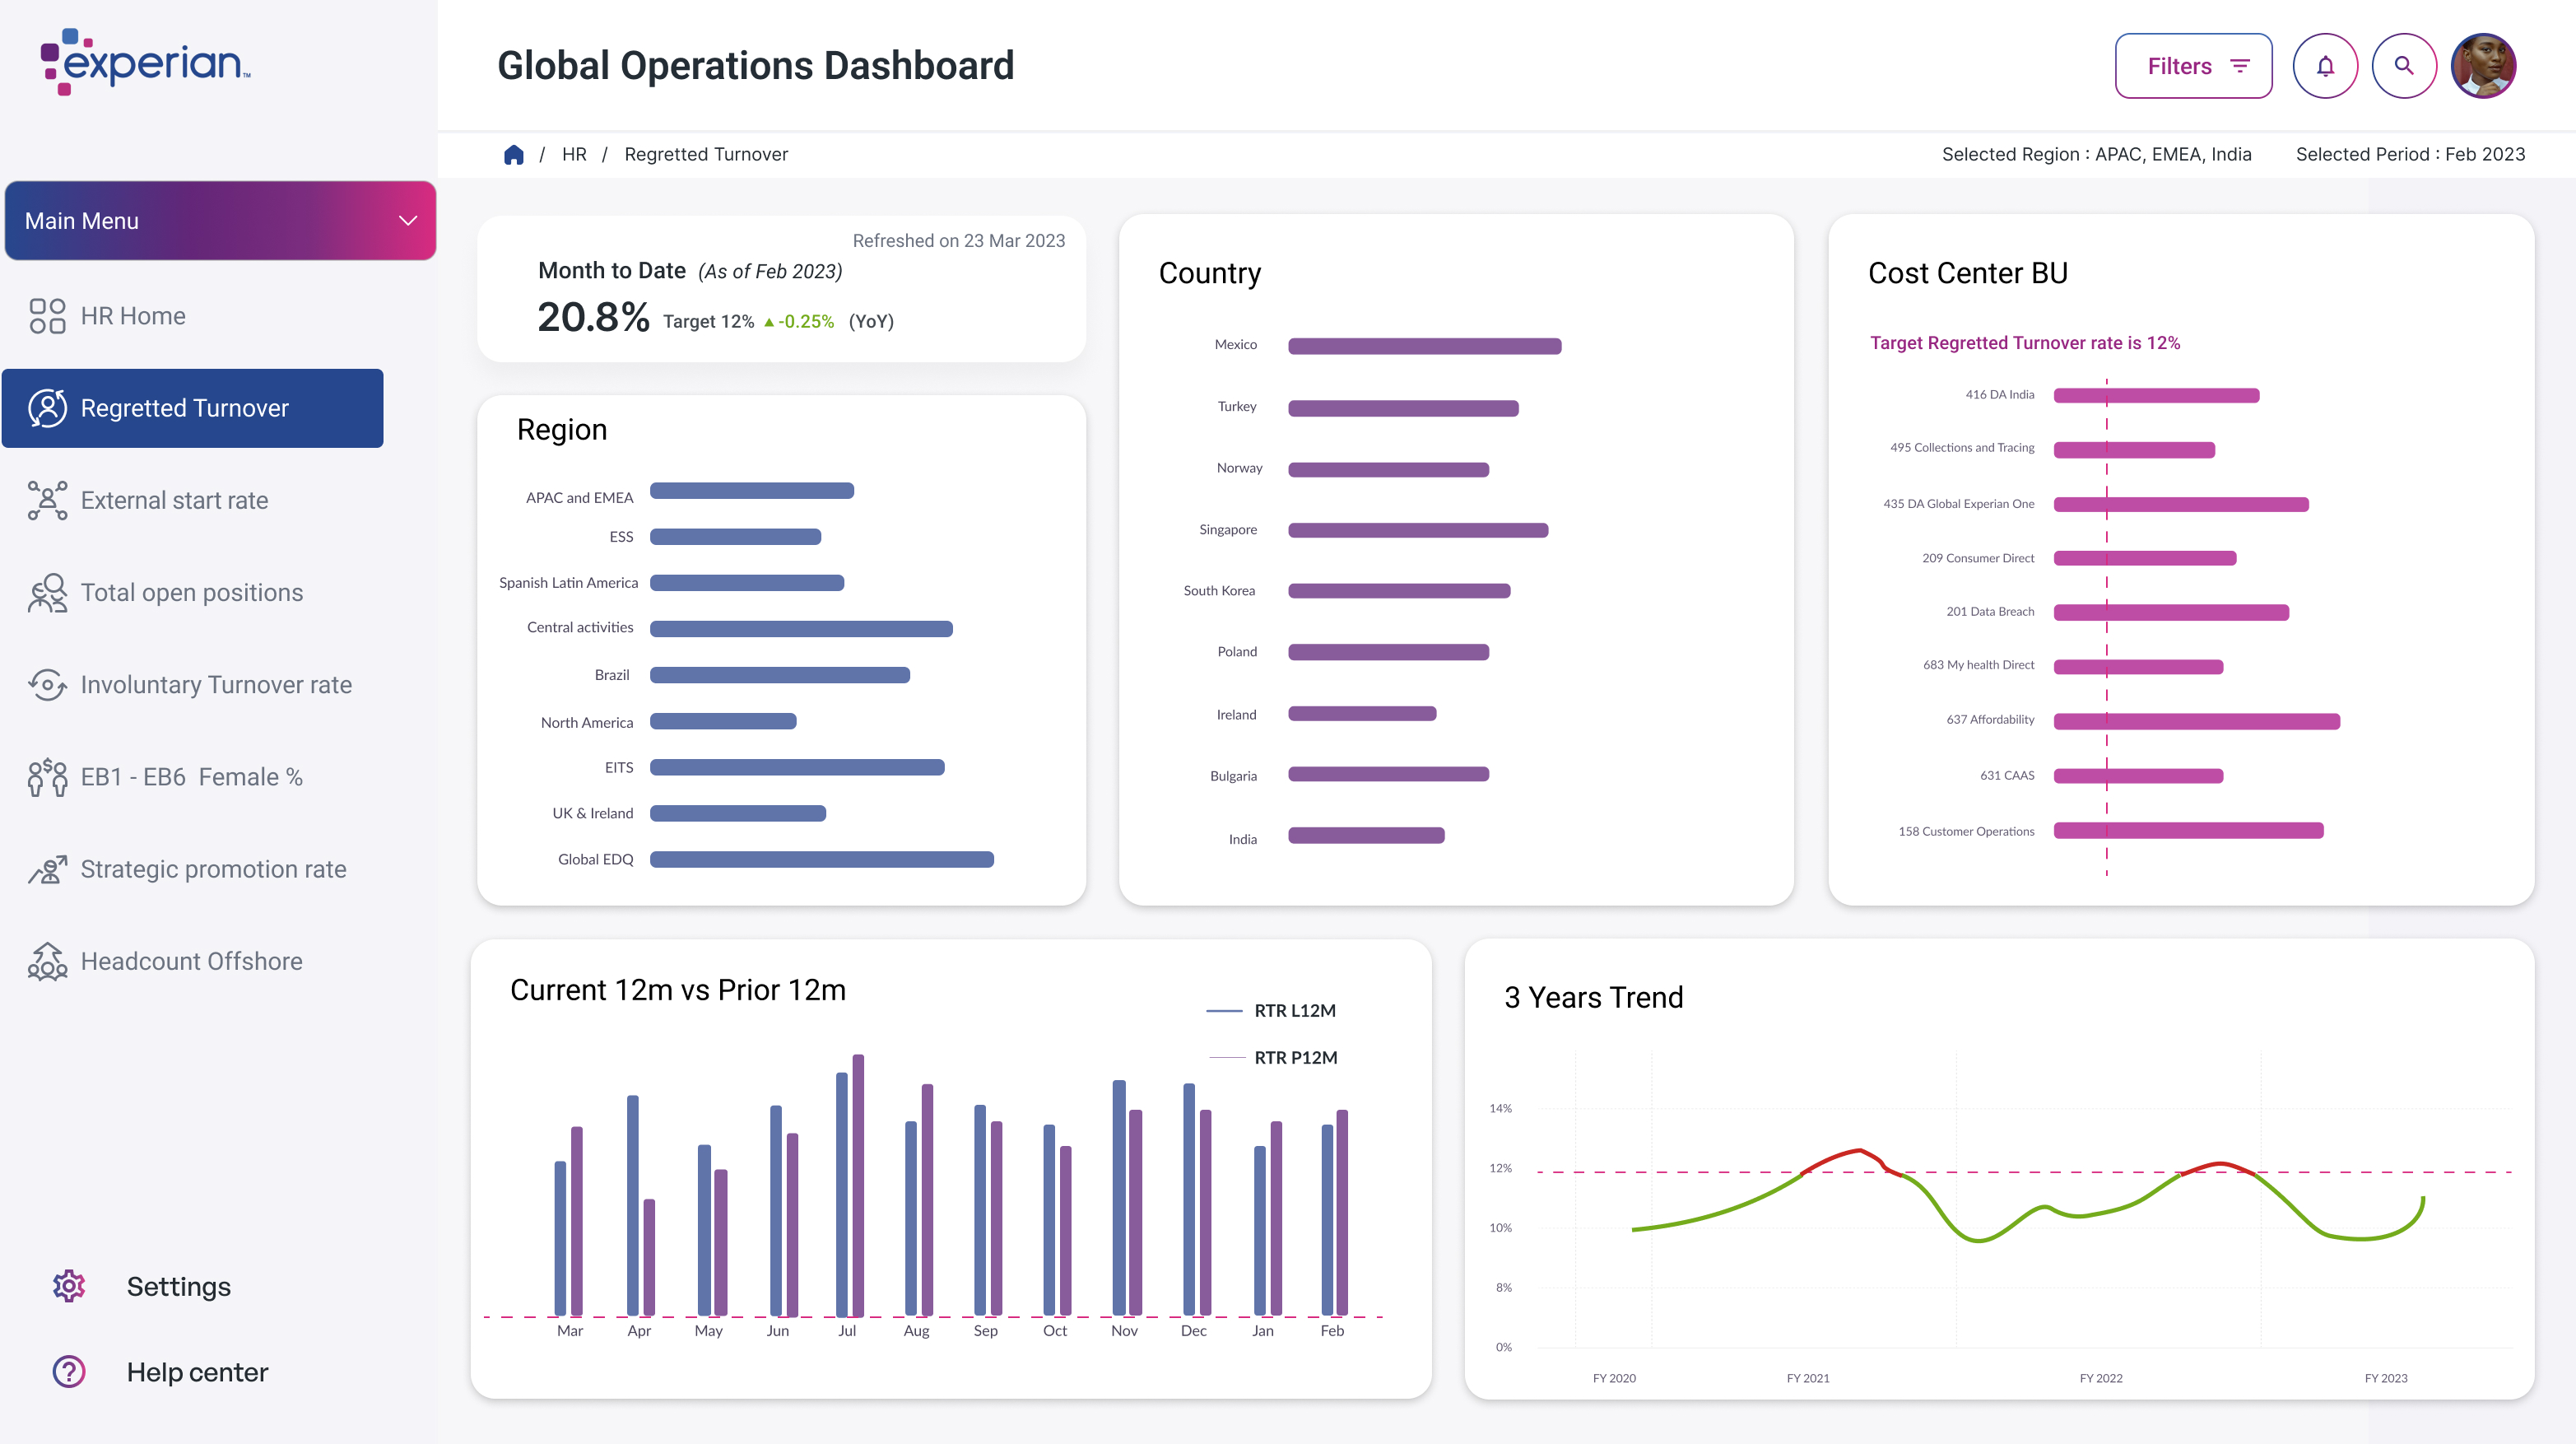
Task: Collapse the Main Menu chevron
Action: pos(408,221)
